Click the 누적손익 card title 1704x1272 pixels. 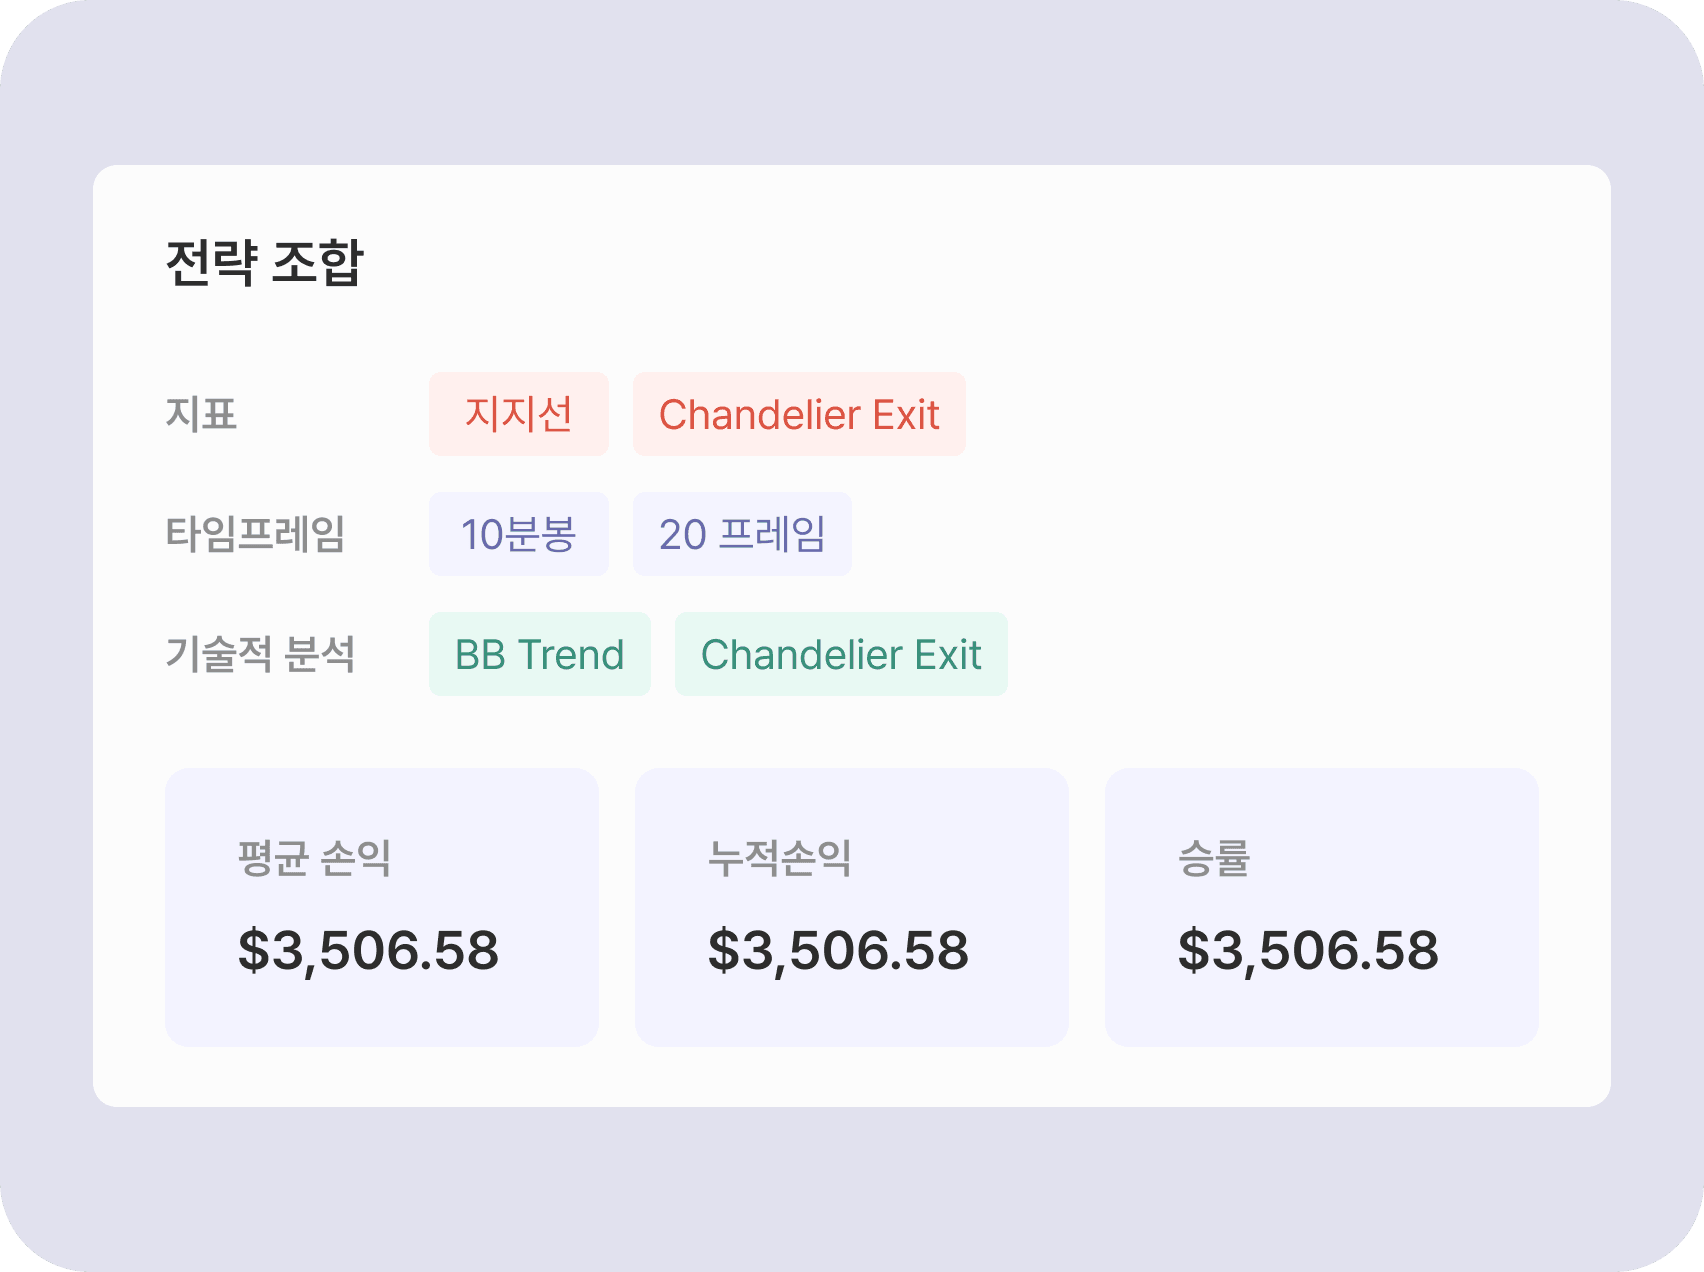(x=780, y=858)
